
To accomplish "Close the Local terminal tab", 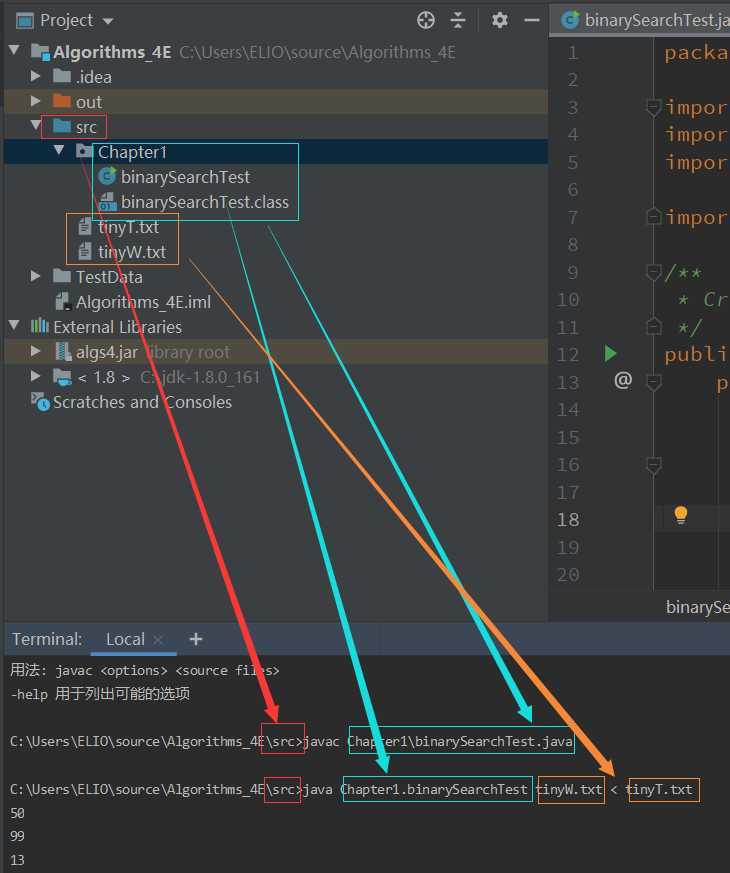I will click(x=158, y=640).
